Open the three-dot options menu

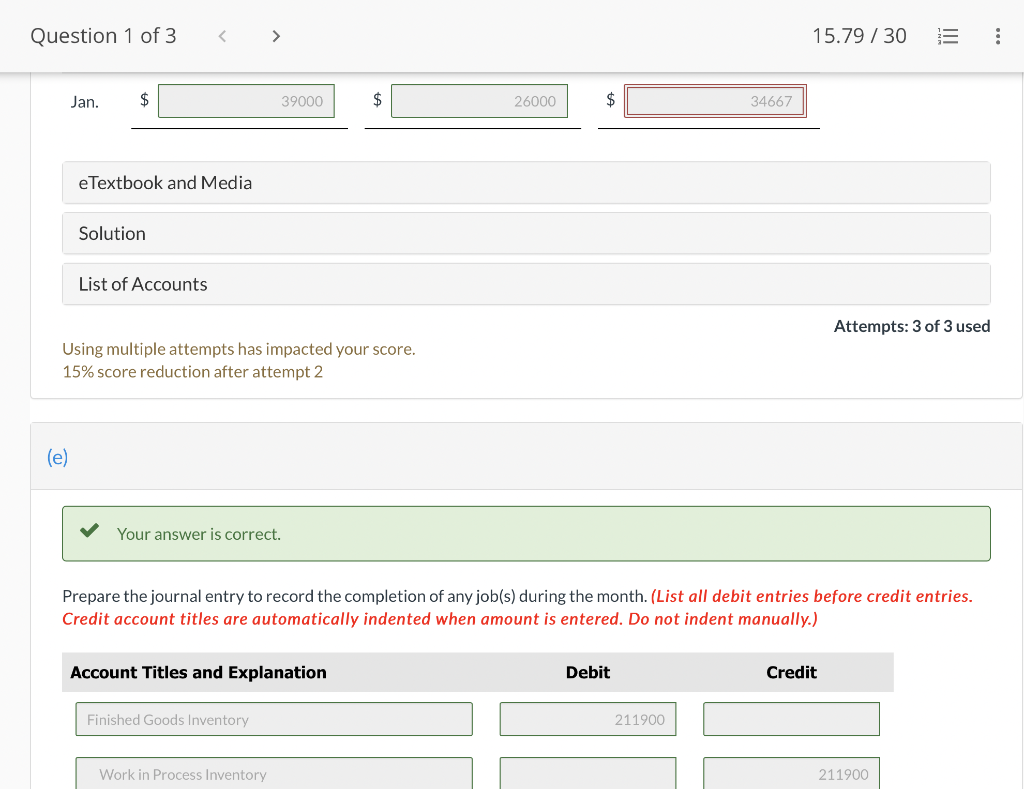[997, 36]
